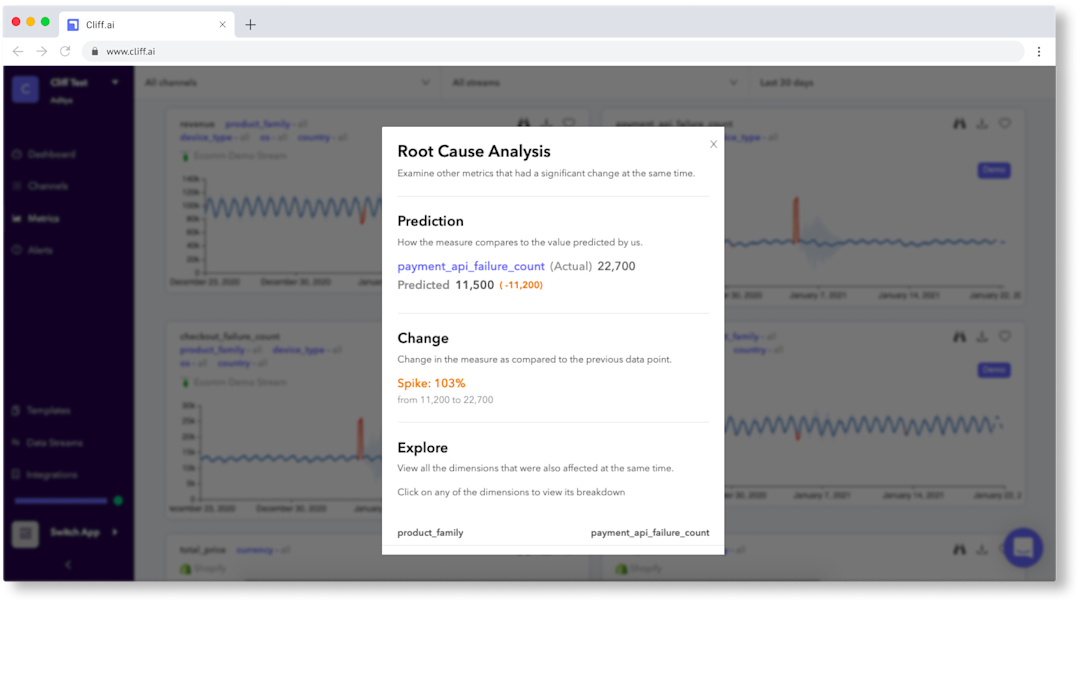Select the product_family dimension row in Explore
Image resolution: width=1080 pixels, height=677 pixels.
553,532
